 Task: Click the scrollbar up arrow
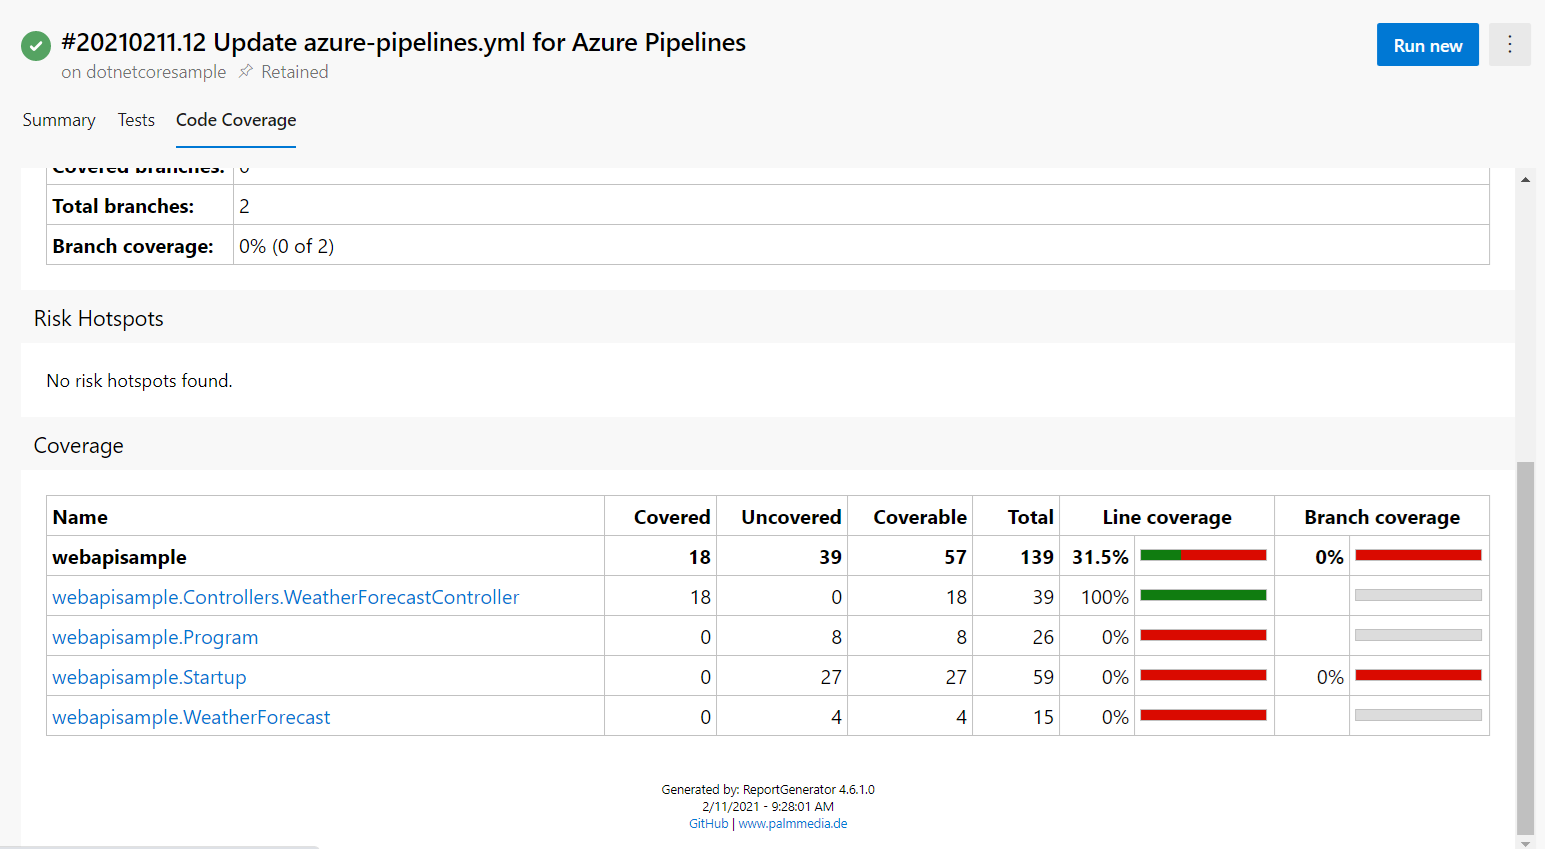pyautogui.click(x=1525, y=180)
